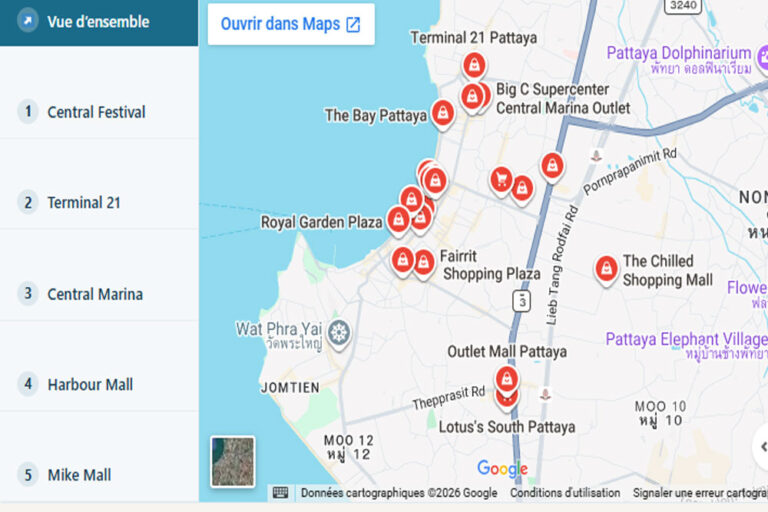Click the Lotus's South Pattaya pin

point(506,401)
